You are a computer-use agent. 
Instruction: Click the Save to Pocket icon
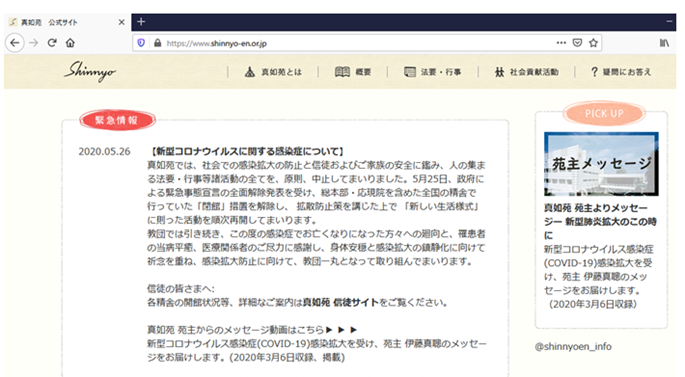tap(578, 43)
